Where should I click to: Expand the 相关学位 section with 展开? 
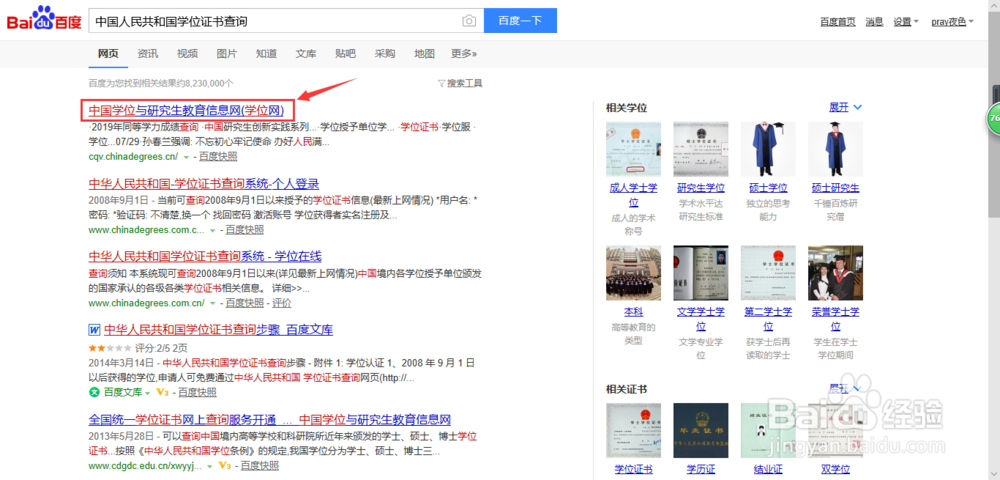[845, 107]
